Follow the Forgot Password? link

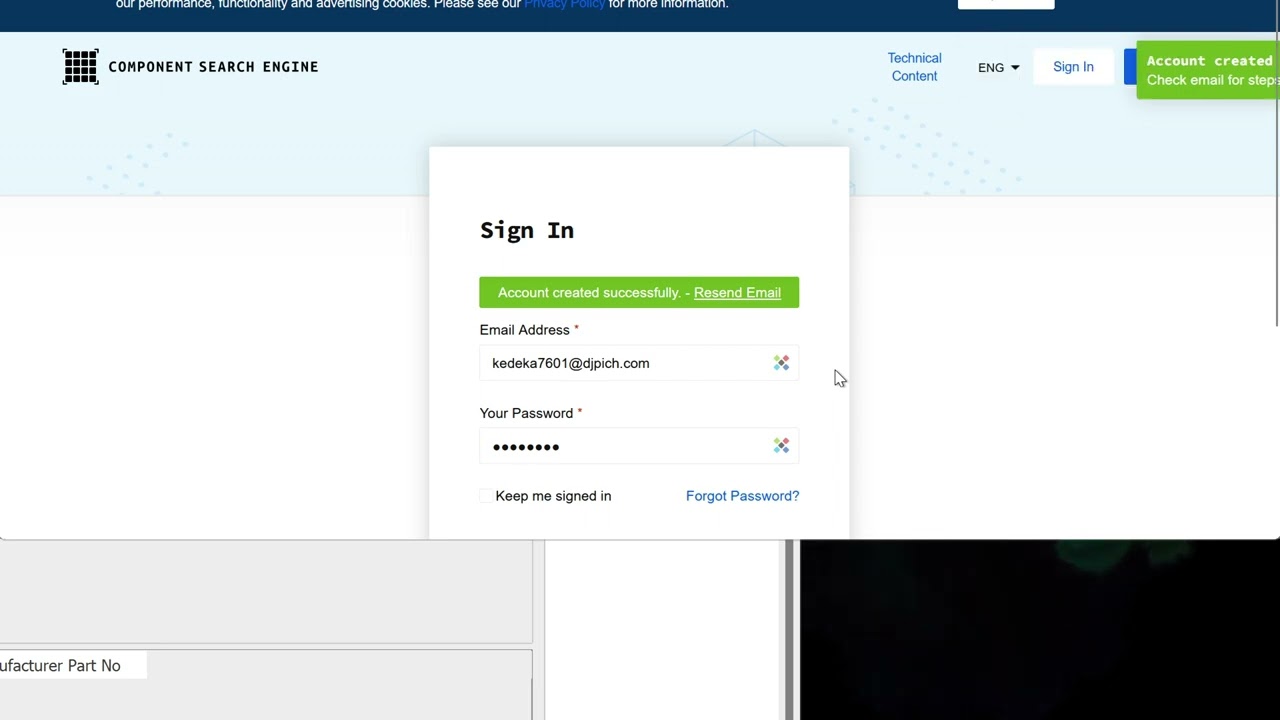pos(742,496)
